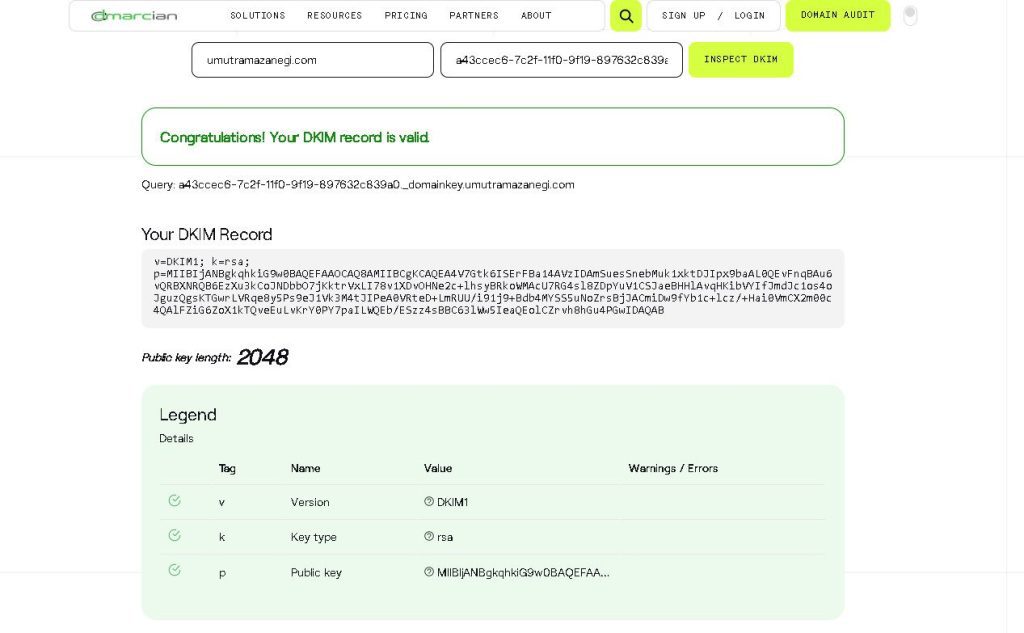Click the 'Legend' heading
1024x633 pixels.
click(x=187, y=415)
